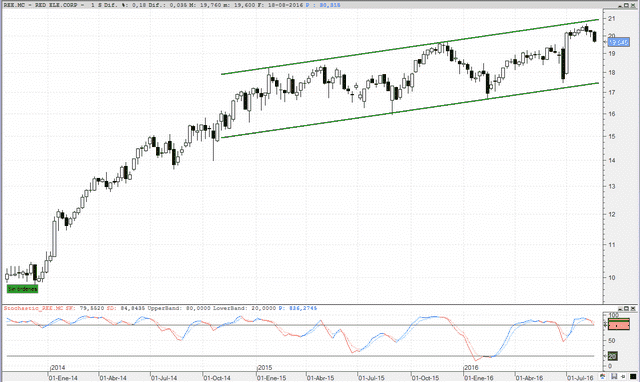Click the '01-Jul-14' date axis label
The image size is (640, 382).
164,378
